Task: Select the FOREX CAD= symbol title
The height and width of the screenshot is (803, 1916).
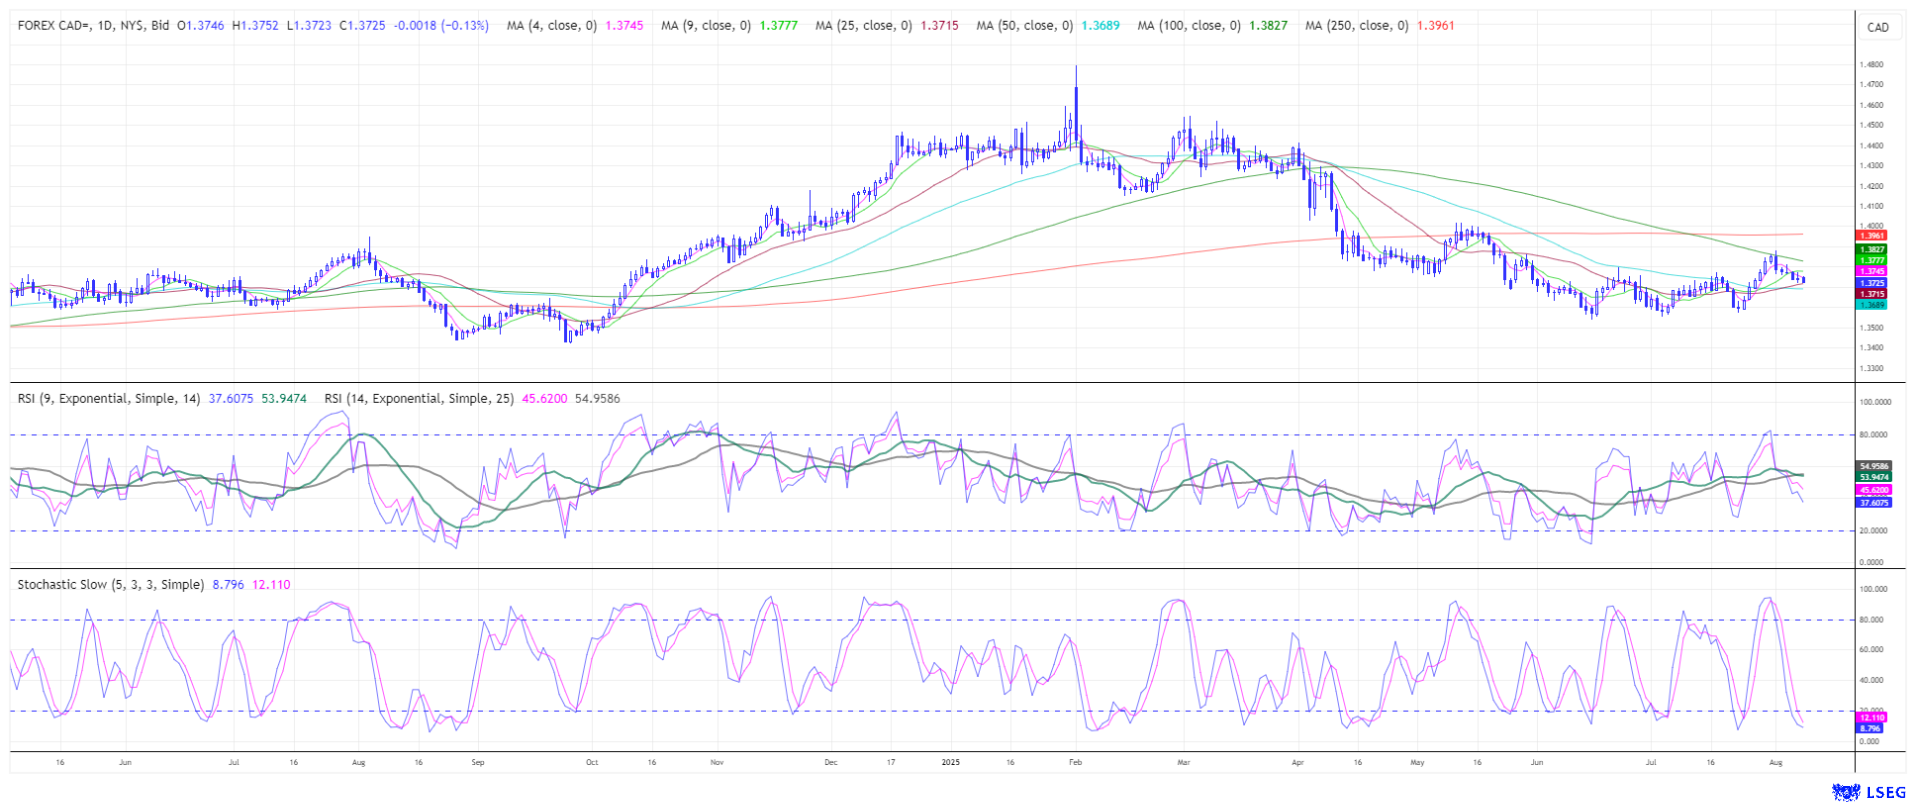Action: pos(93,26)
